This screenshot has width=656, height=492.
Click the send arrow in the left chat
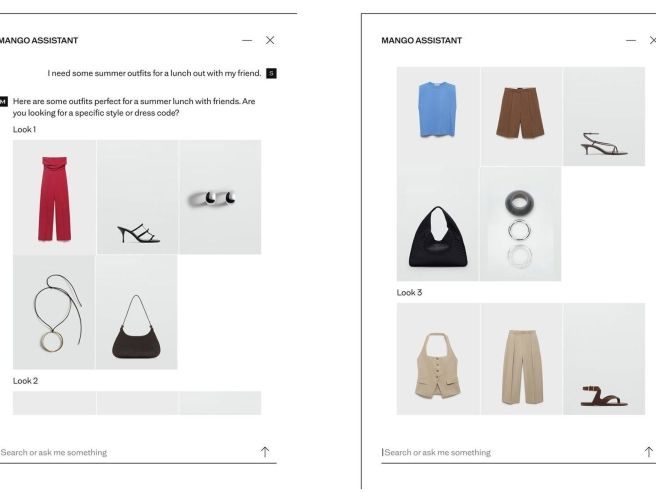[x=264, y=452]
